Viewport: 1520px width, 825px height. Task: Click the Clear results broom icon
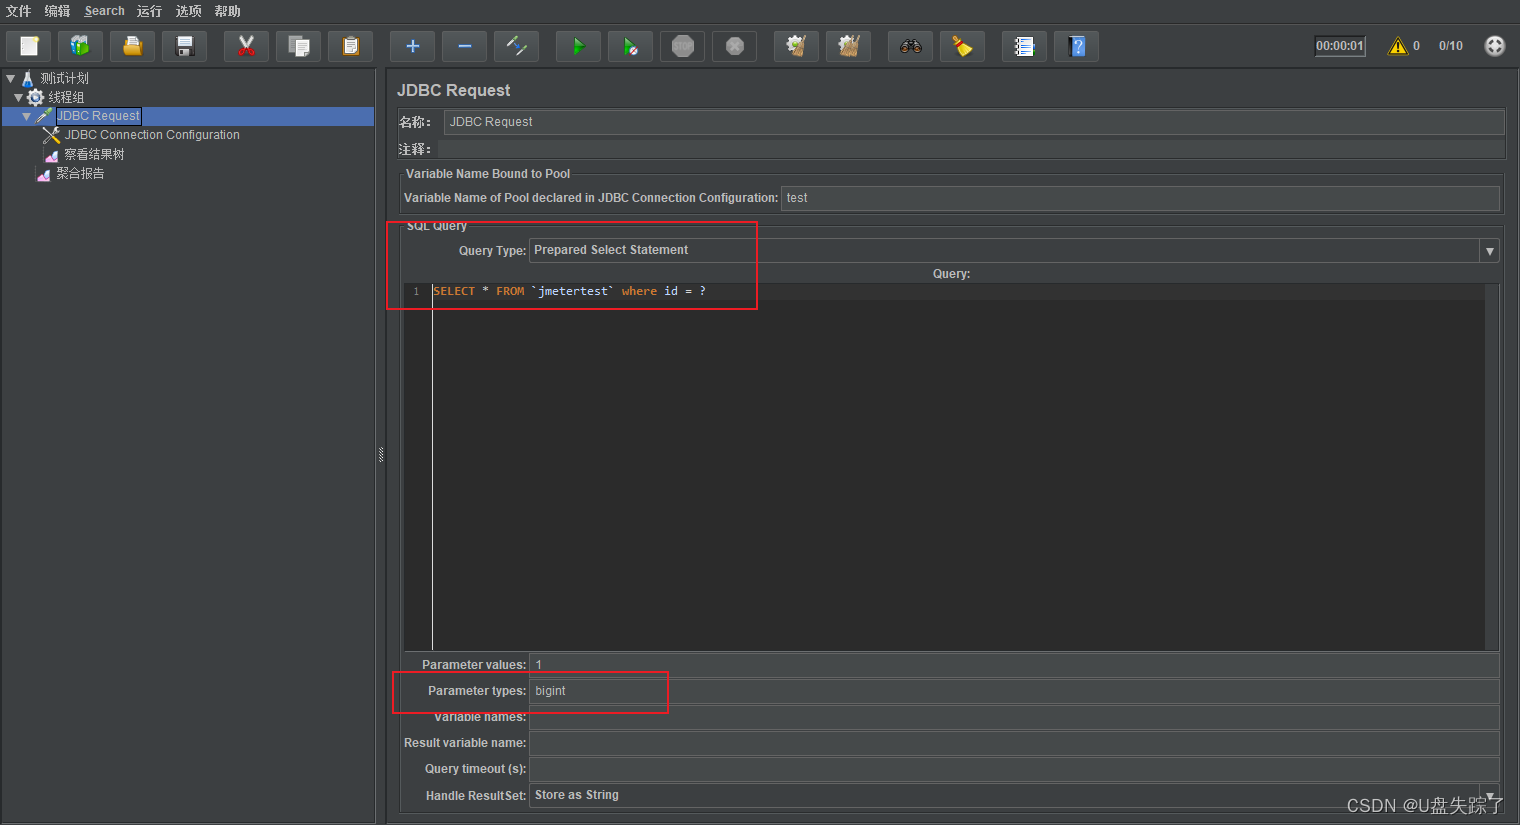point(962,45)
